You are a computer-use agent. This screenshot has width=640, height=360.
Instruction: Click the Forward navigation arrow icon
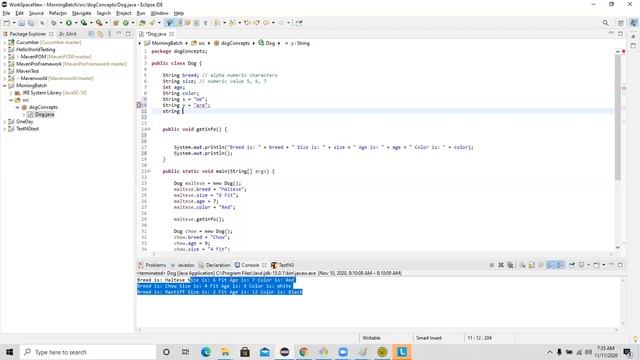[x=281, y=23]
